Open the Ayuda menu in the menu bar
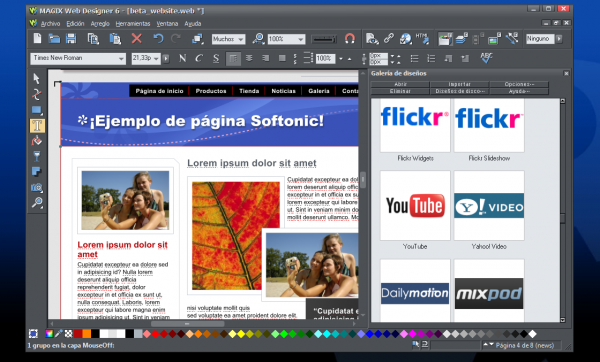The width and height of the screenshot is (600, 362). 192,24
